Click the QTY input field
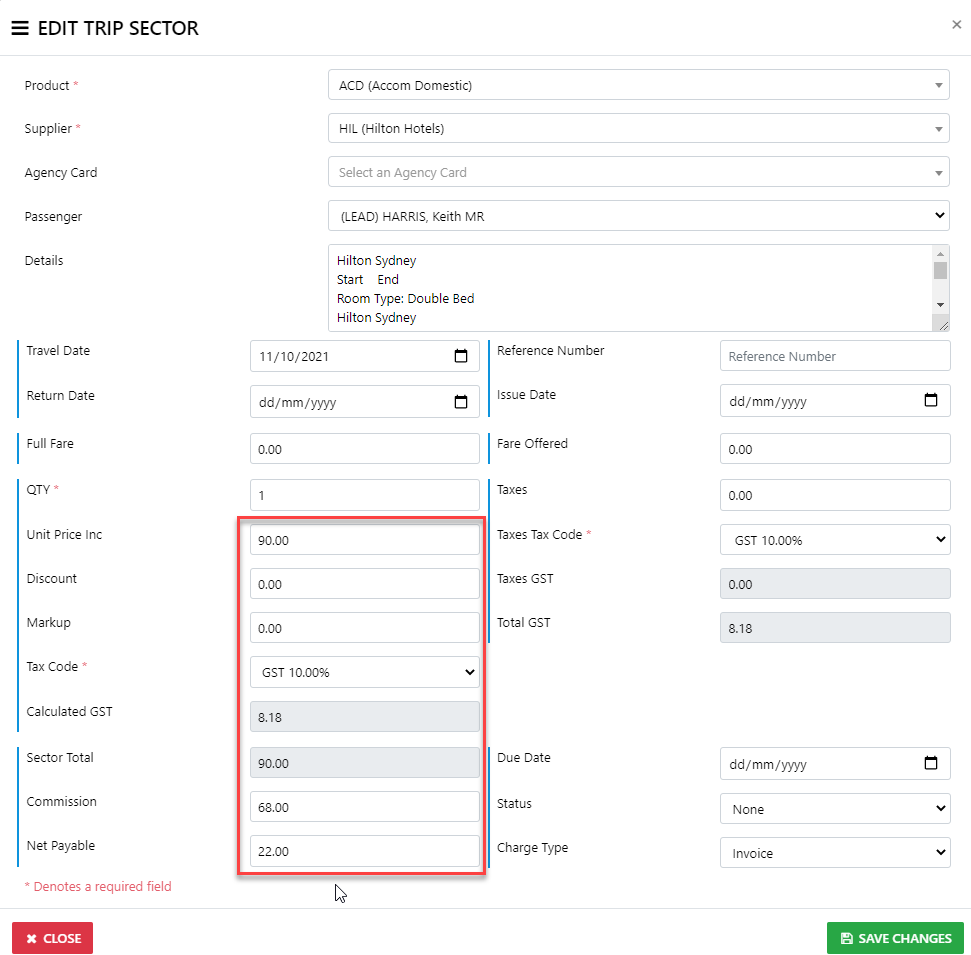Viewport: 971px width, 955px height. point(365,495)
